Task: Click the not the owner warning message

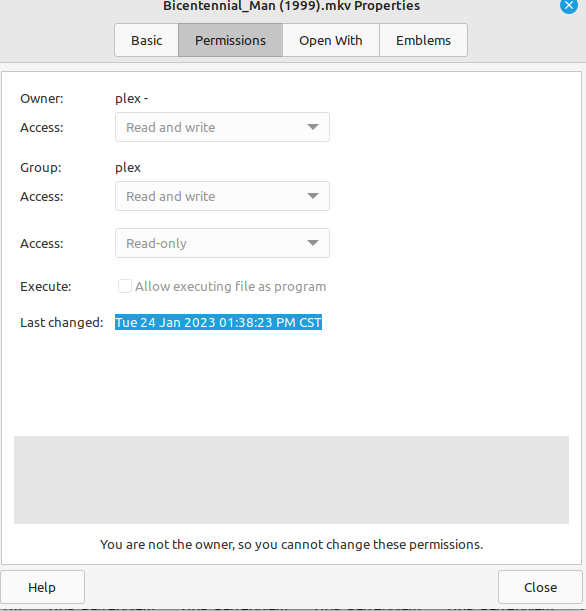Action: pyautogui.click(x=291, y=544)
